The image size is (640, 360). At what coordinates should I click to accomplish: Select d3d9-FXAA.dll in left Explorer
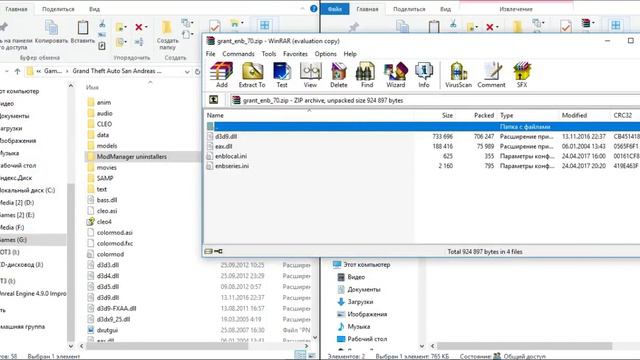coord(116,309)
